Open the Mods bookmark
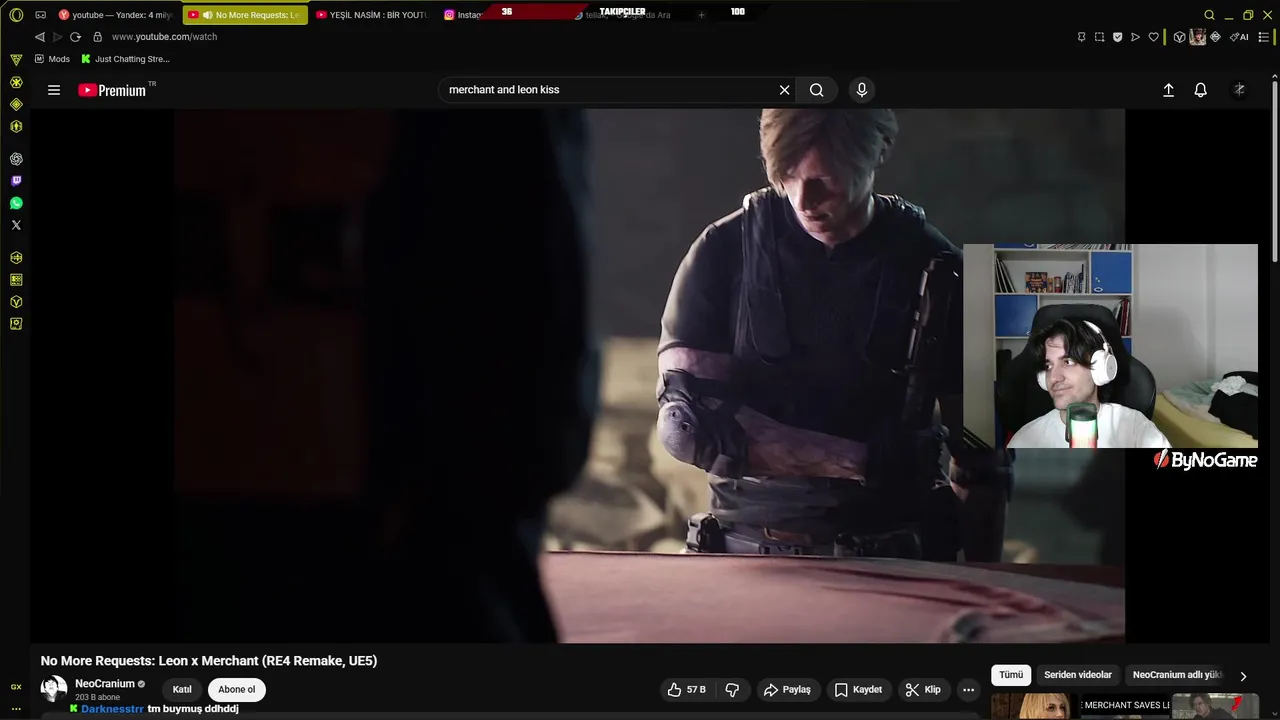This screenshot has height=720, width=1280. pos(52,59)
